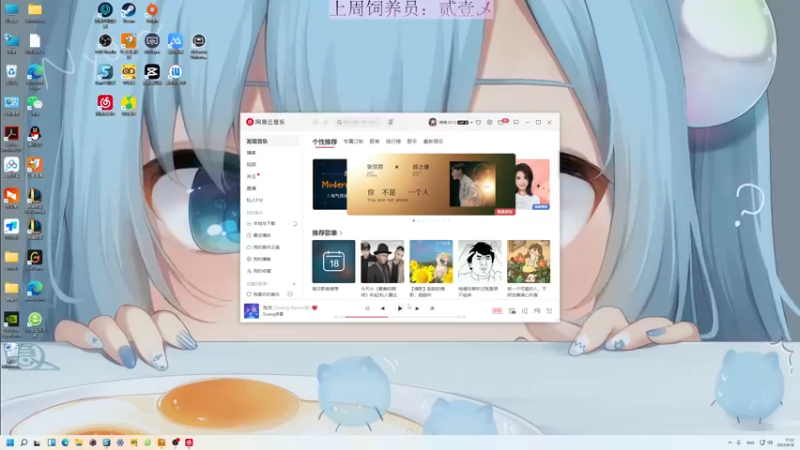Select the first red carousel indicator dot
This screenshot has height=450, width=800.
point(413,220)
